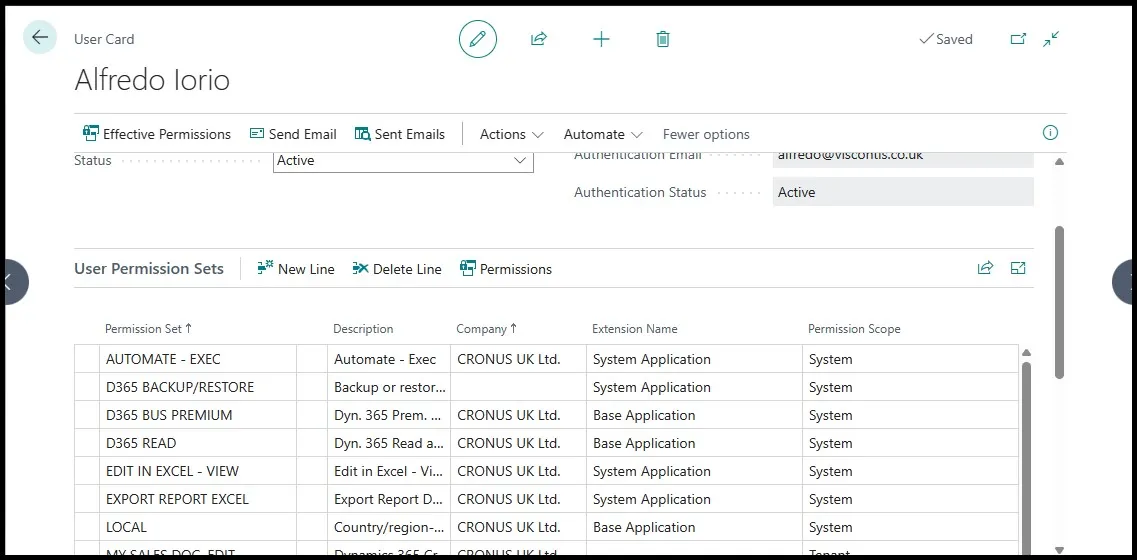
Task: Click page vertical scrollbar thumb
Action: coord(1059,302)
